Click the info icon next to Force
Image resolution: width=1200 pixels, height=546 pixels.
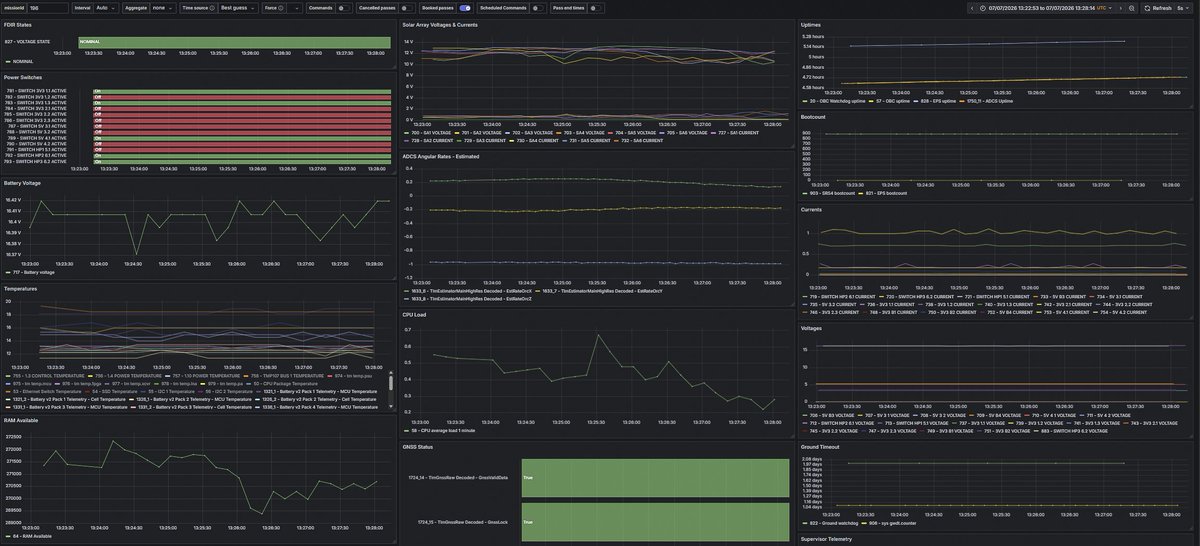[x=280, y=7]
